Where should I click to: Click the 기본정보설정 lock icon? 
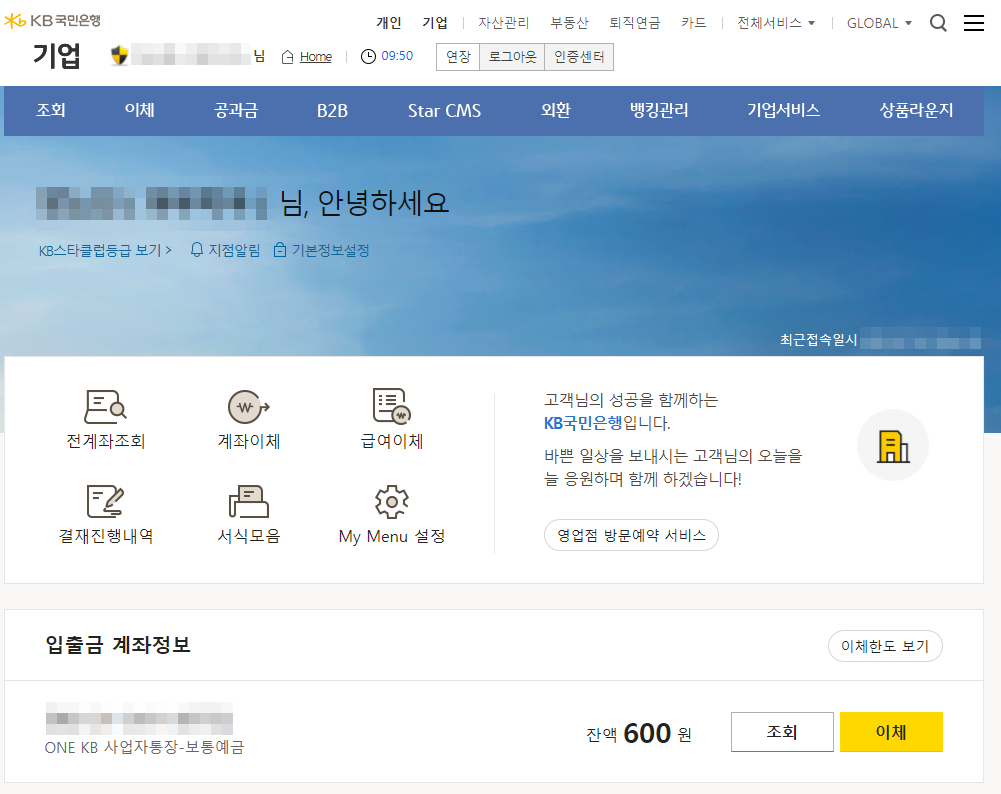pos(280,250)
